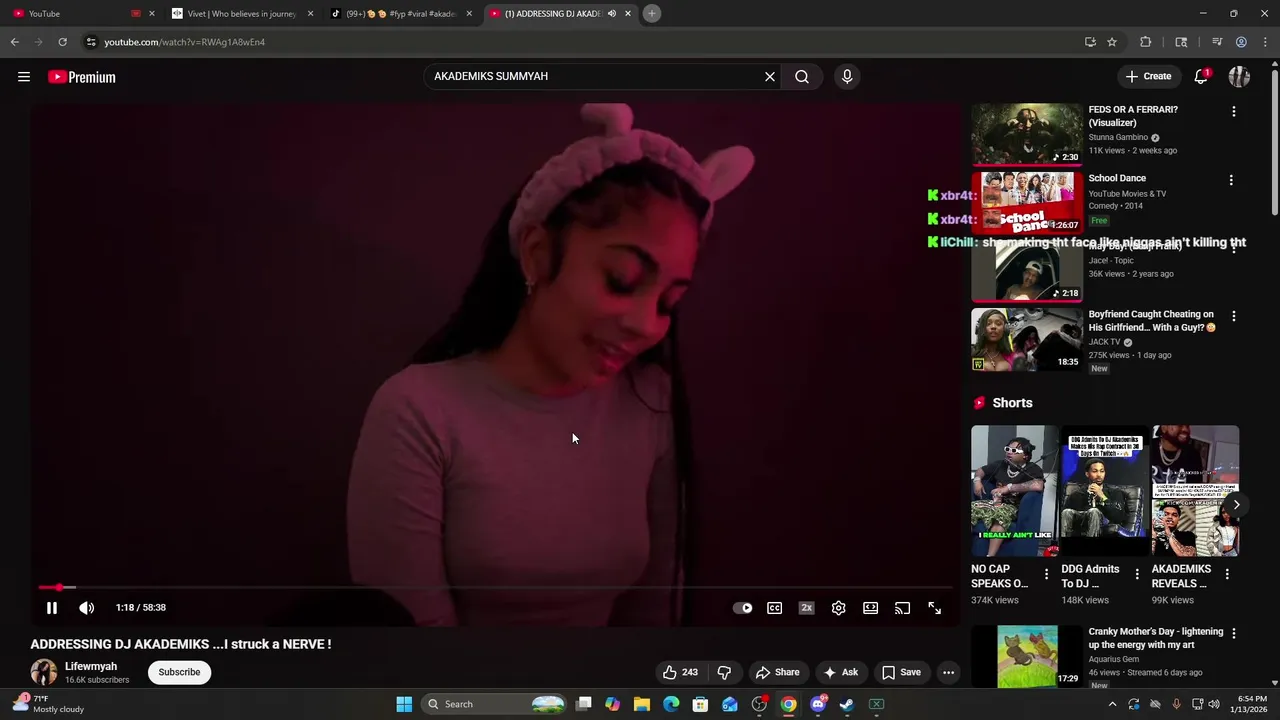Image resolution: width=1280 pixels, height=720 pixels.
Task: Switch to the TikTok #fyp tab
Action: pos(402,13)
